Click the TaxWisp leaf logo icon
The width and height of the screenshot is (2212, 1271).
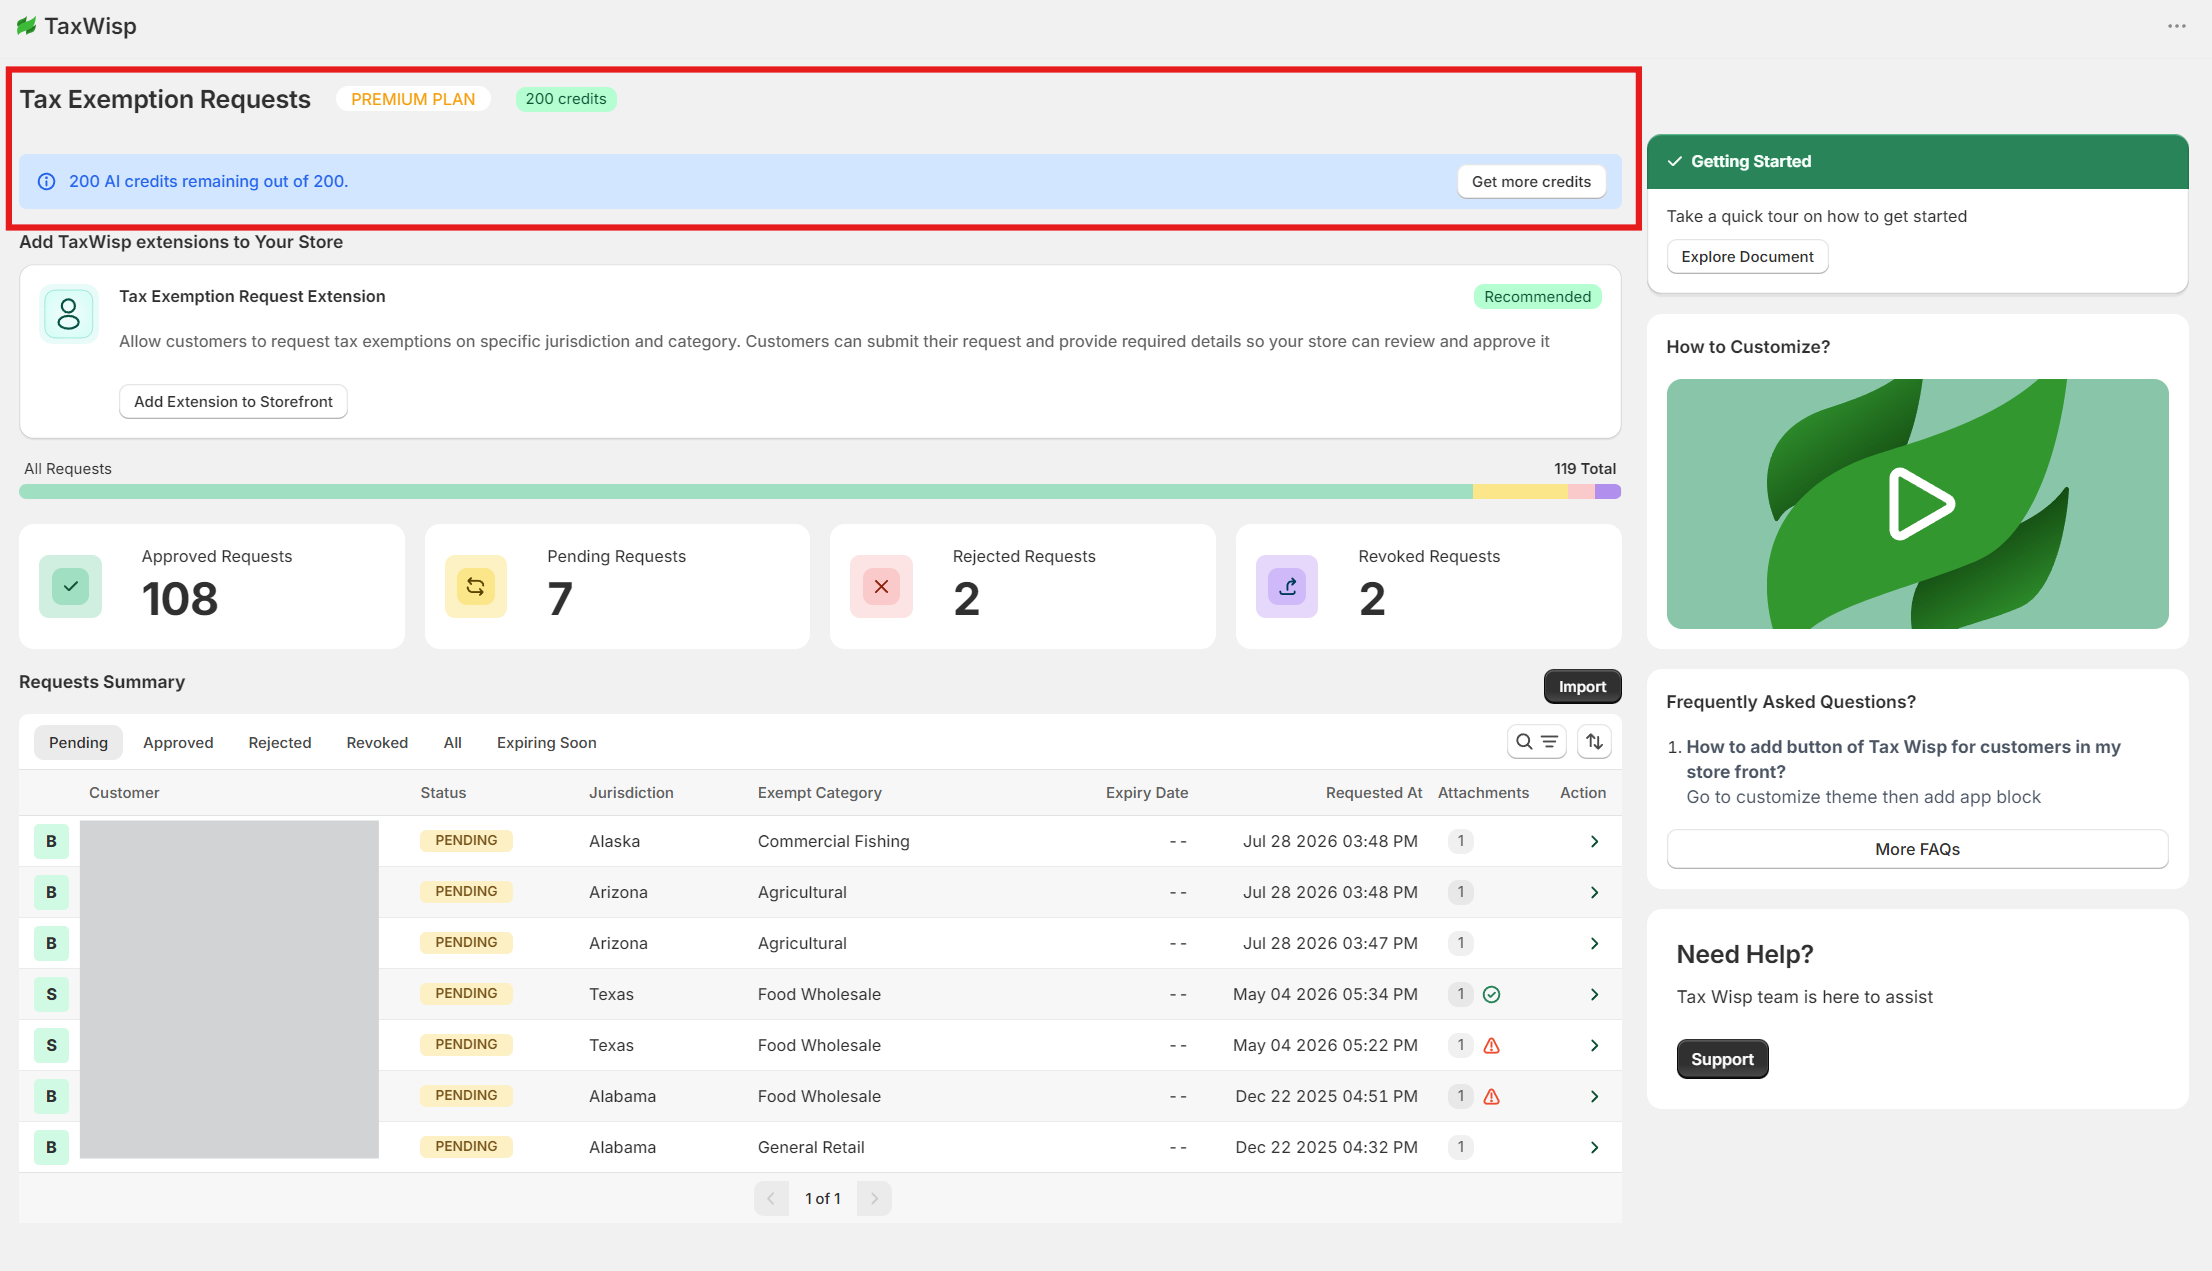(x=27, y=26)
